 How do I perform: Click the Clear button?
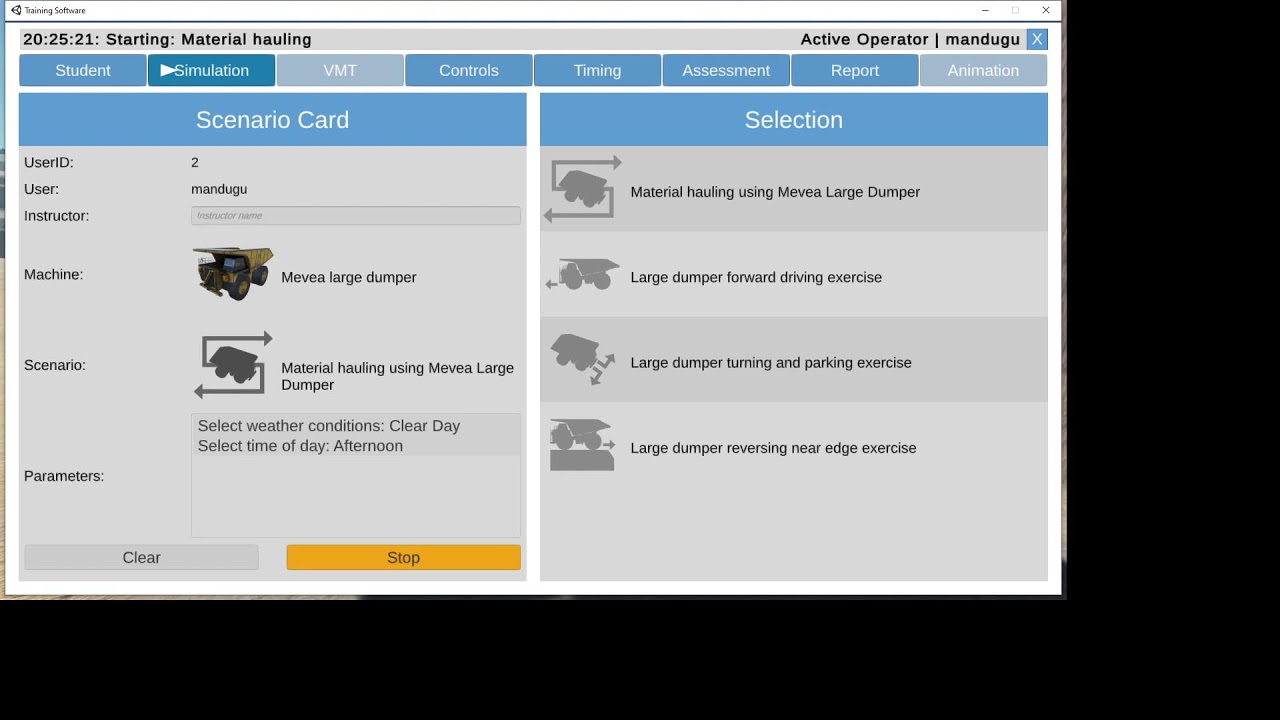point(141,558)
